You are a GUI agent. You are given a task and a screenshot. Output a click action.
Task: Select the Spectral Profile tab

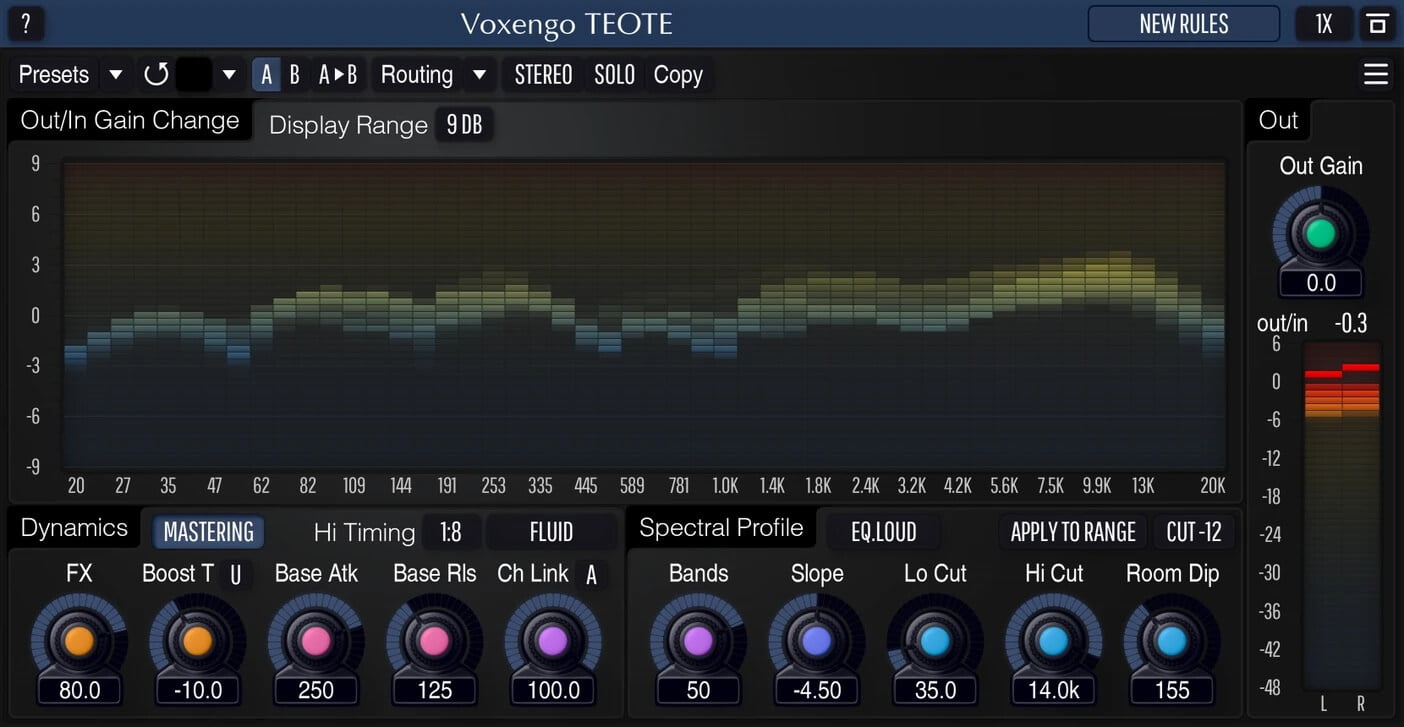pos(720,528)
